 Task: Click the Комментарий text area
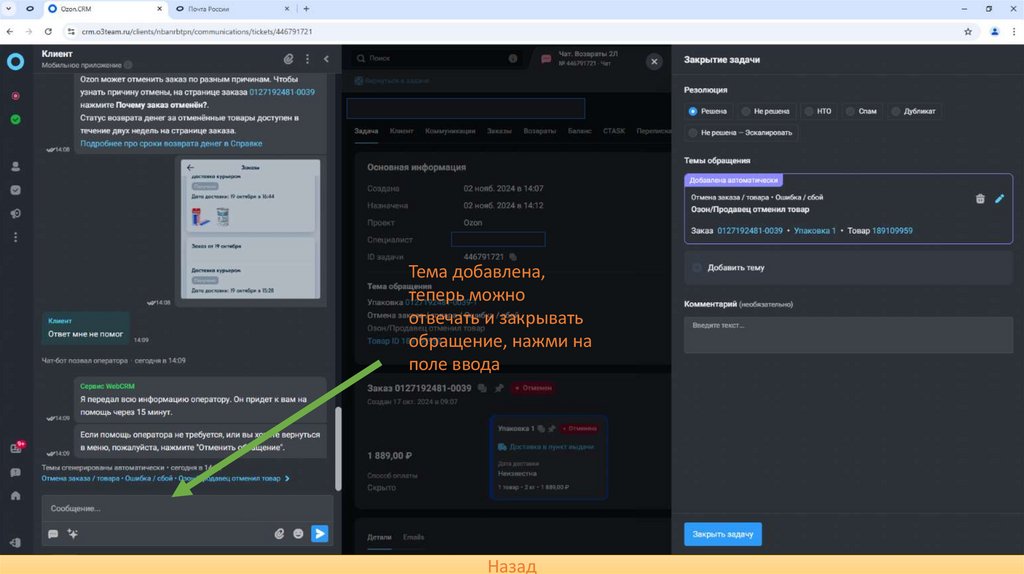pyautogui.click(x=848, y=335)
